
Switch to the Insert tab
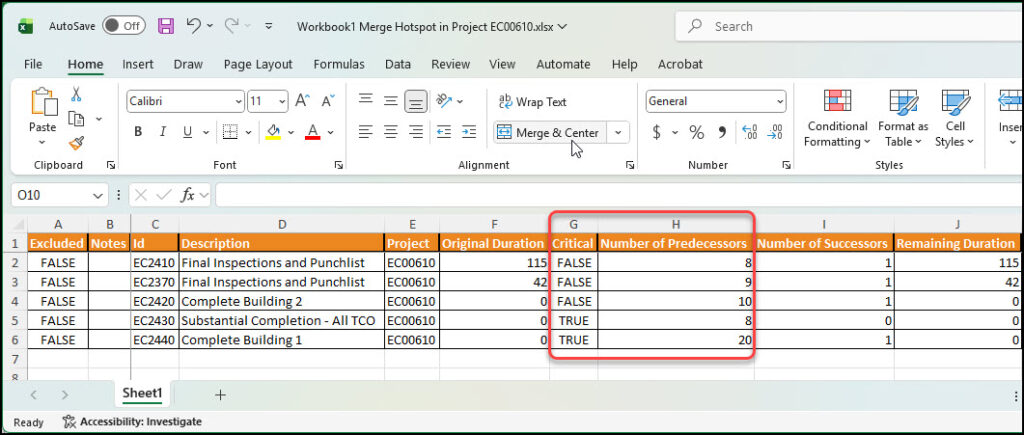click(x=138, y=64)
